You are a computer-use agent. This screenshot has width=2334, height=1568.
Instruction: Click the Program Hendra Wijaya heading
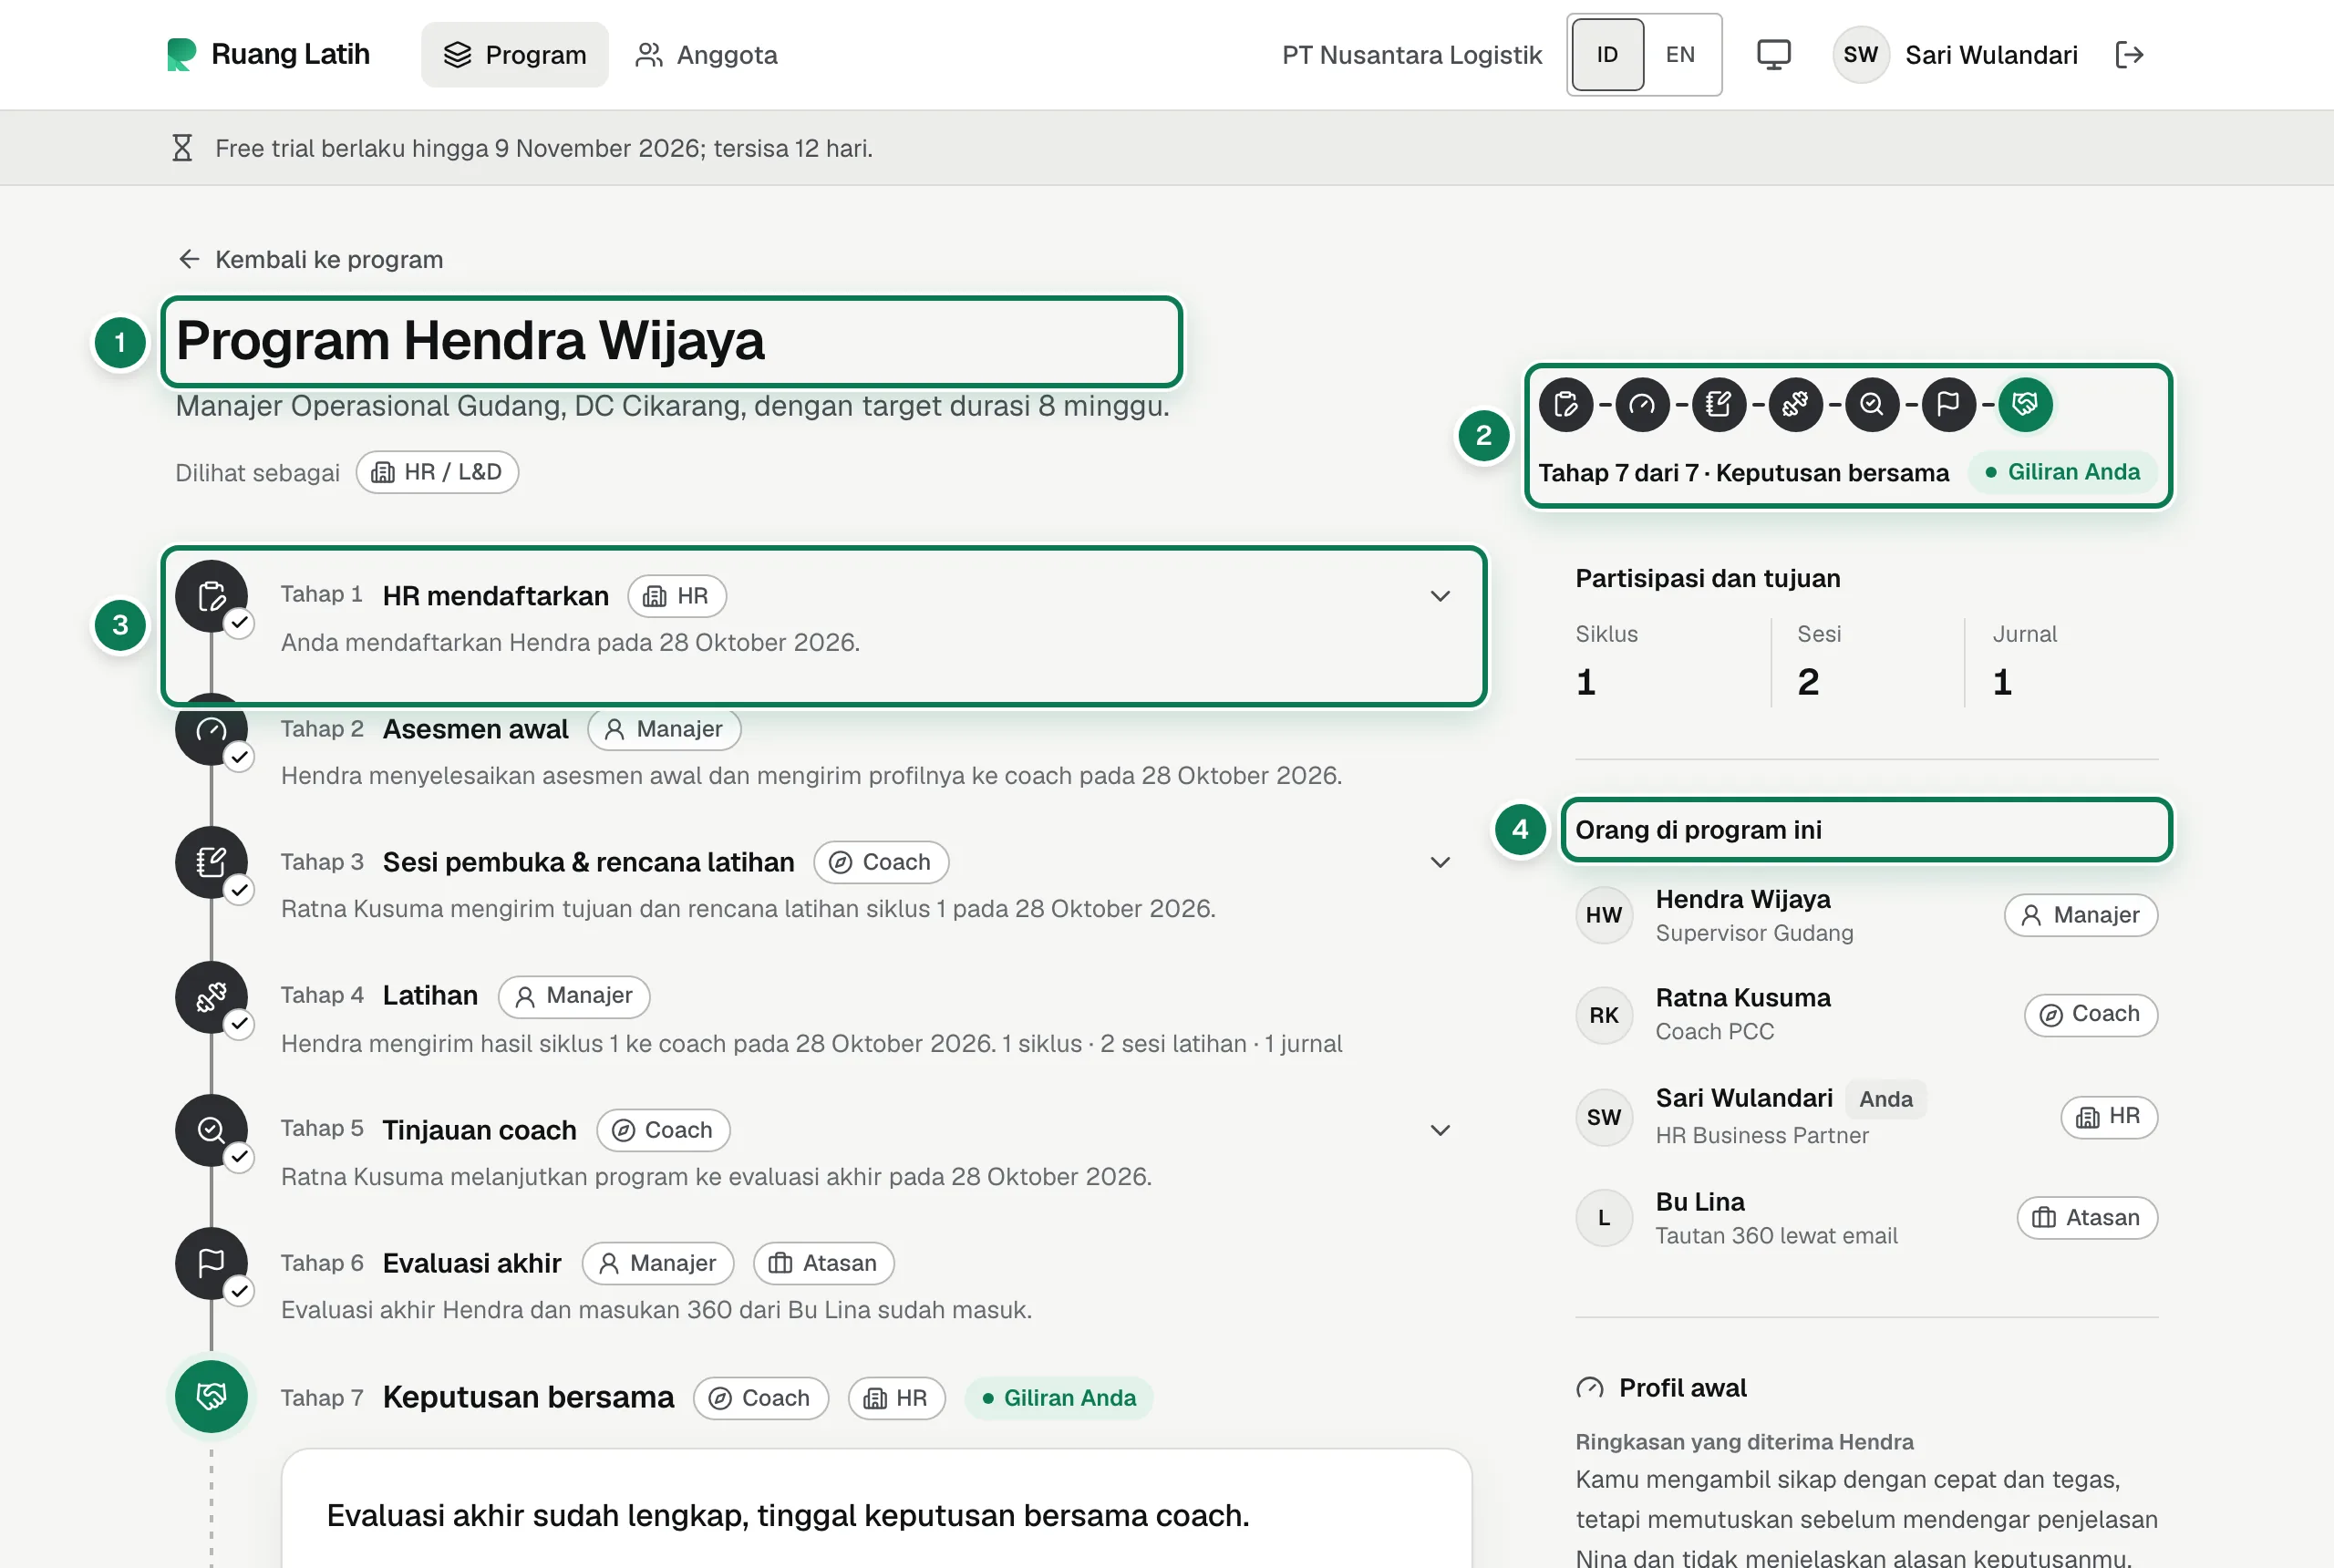tap(470, 340)
